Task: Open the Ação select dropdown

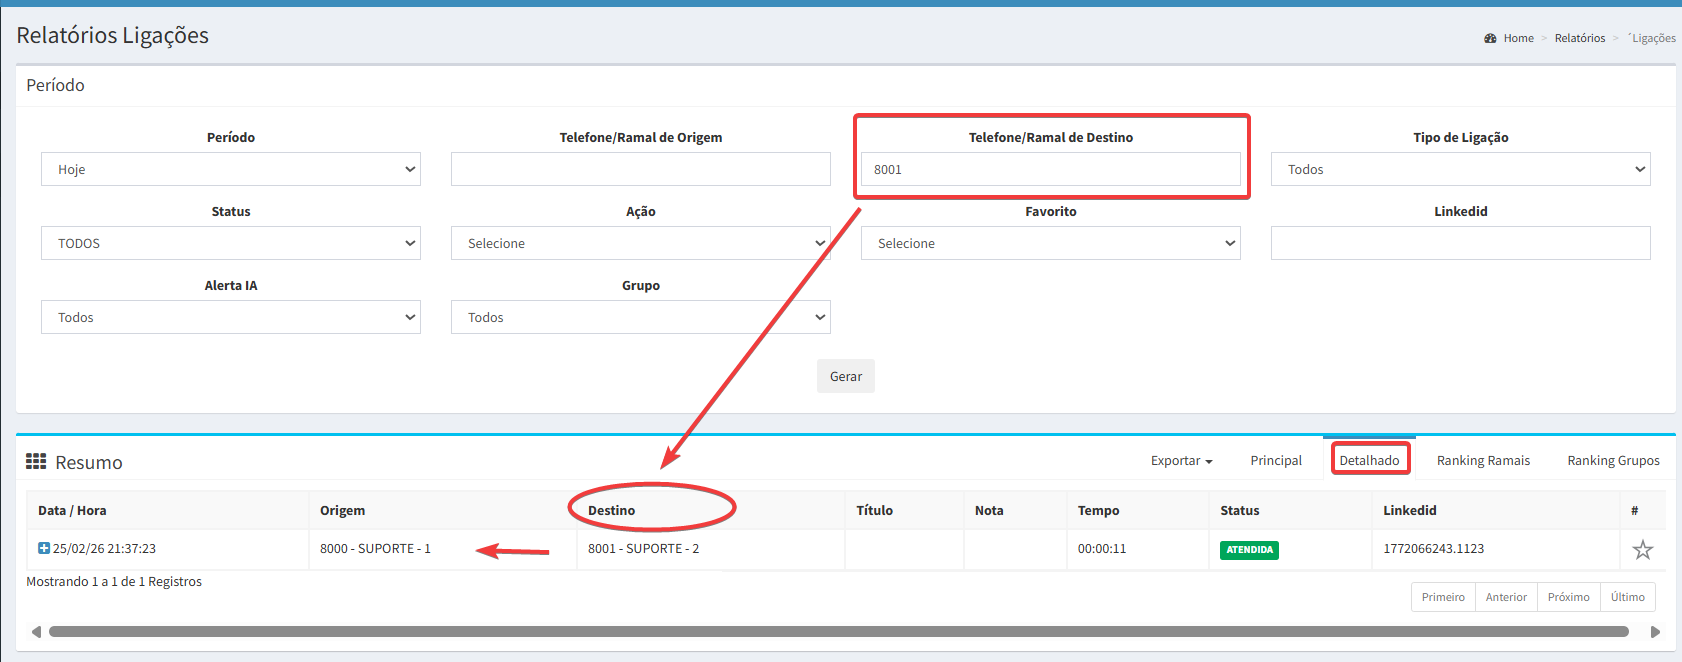Action: (640, 243)
